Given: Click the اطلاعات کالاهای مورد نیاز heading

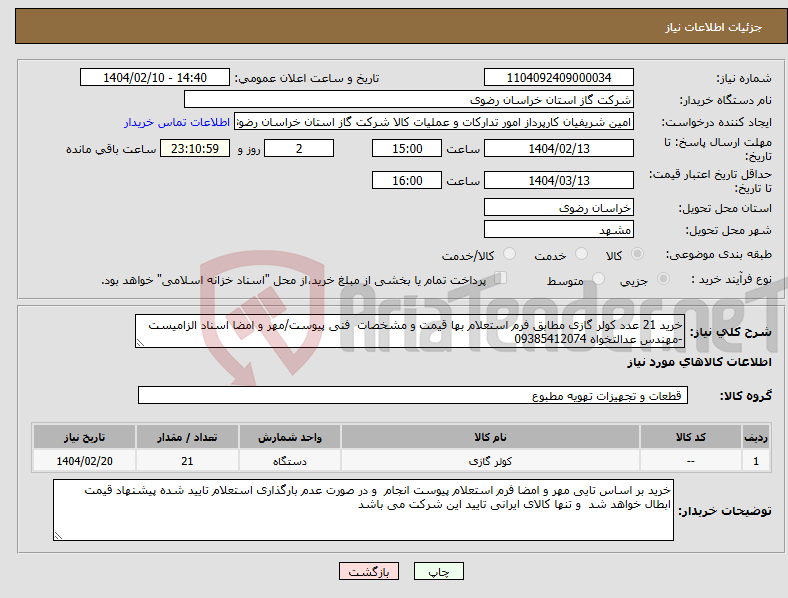Looking at the screenshot, I should (x=699, y=362).
